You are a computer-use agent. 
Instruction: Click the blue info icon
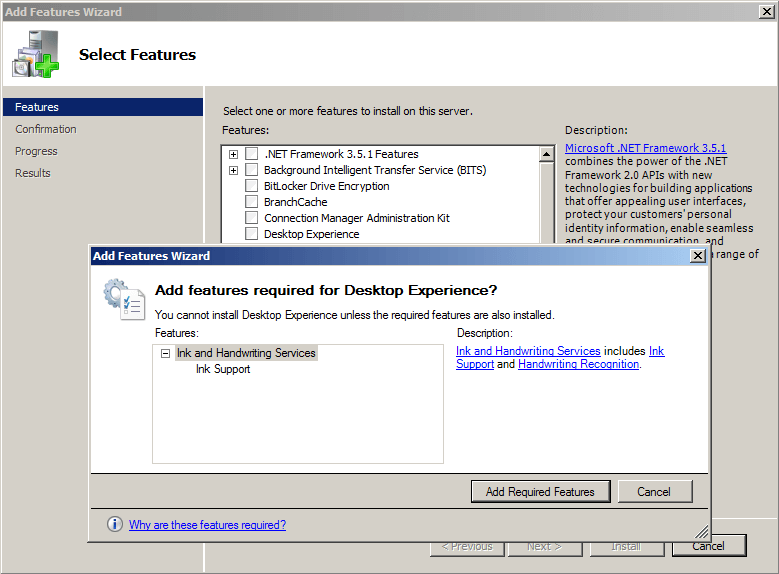pyautogui.click(x=115, y=525)
